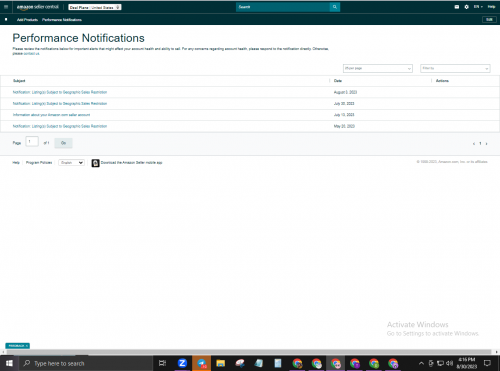Open the footer English language selector

(71, 163)
